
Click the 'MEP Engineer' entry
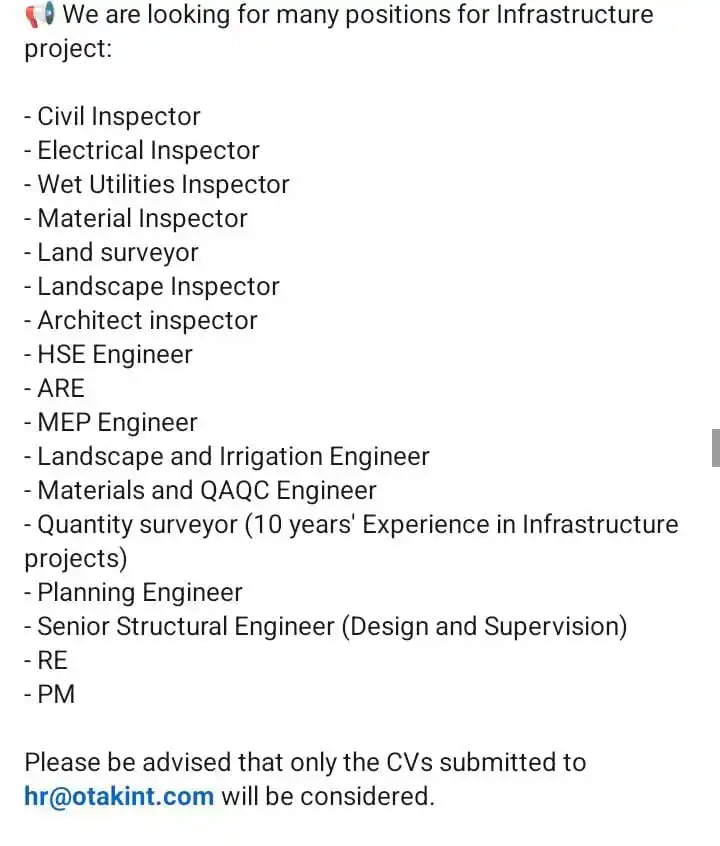click(x=111, y=422)
